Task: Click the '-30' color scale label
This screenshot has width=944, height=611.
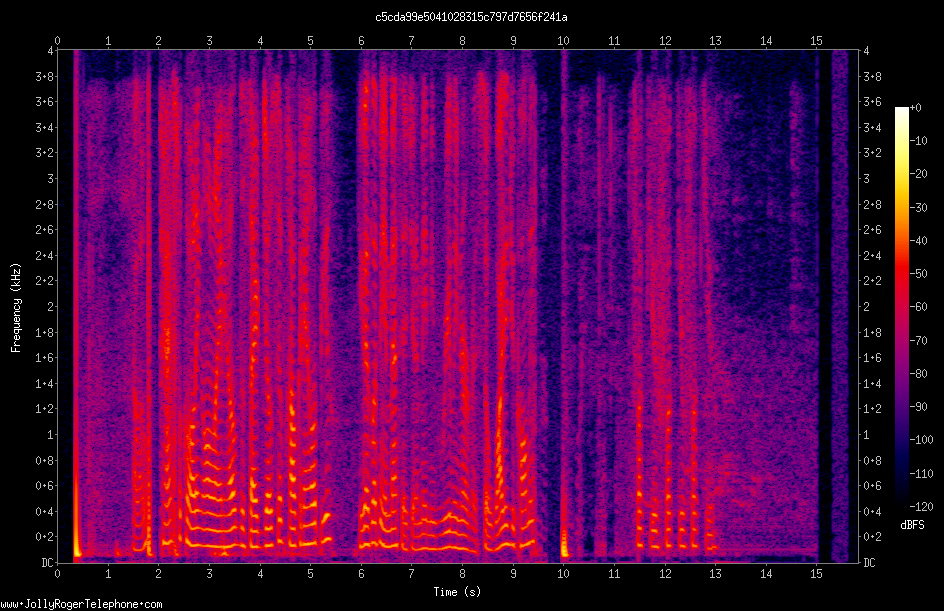Action: (918, 208)
